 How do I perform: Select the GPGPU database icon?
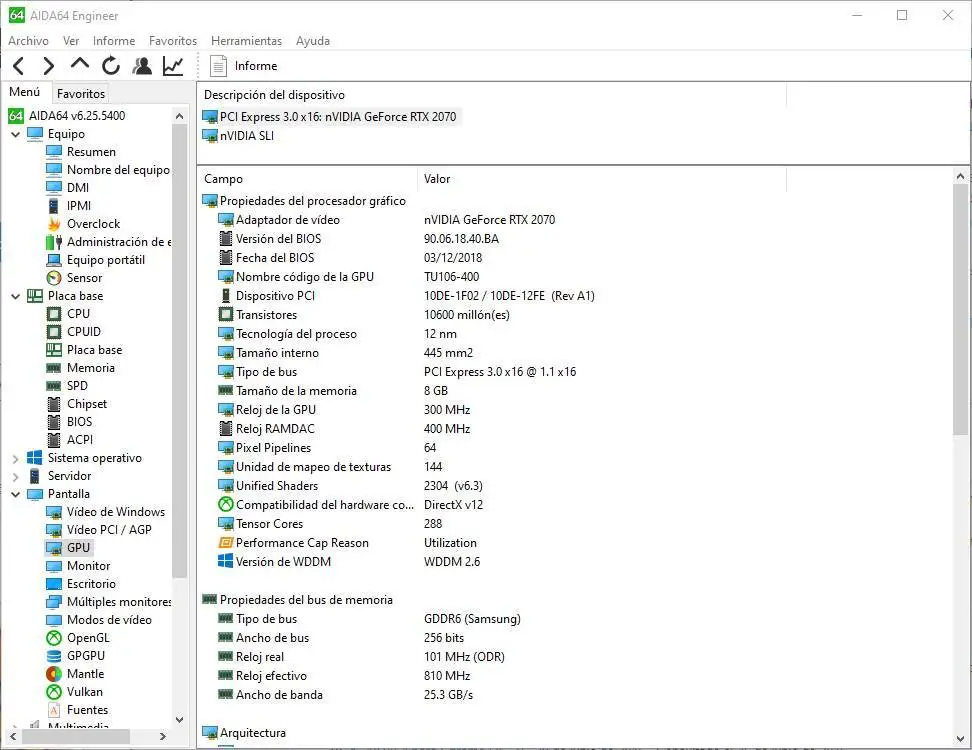tap(54, 656)
